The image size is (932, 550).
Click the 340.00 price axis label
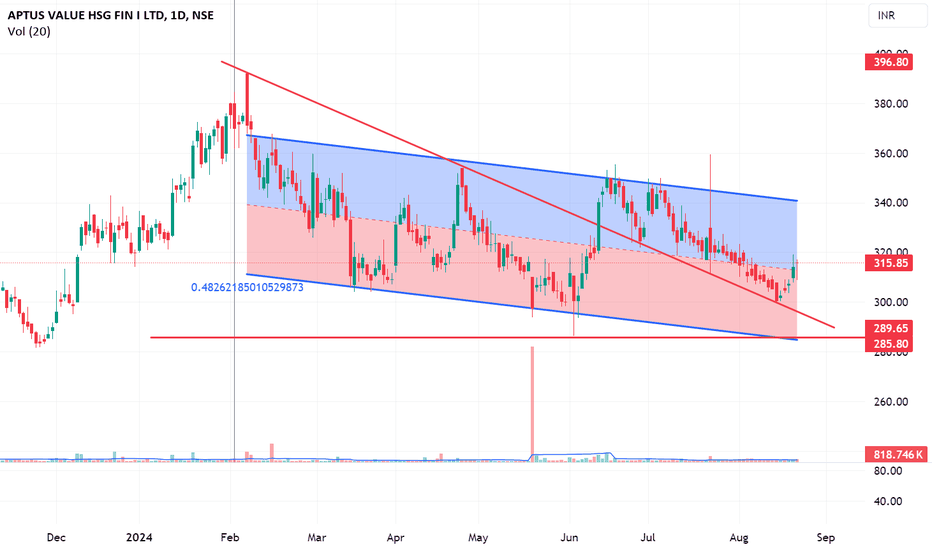pos(890,203)
